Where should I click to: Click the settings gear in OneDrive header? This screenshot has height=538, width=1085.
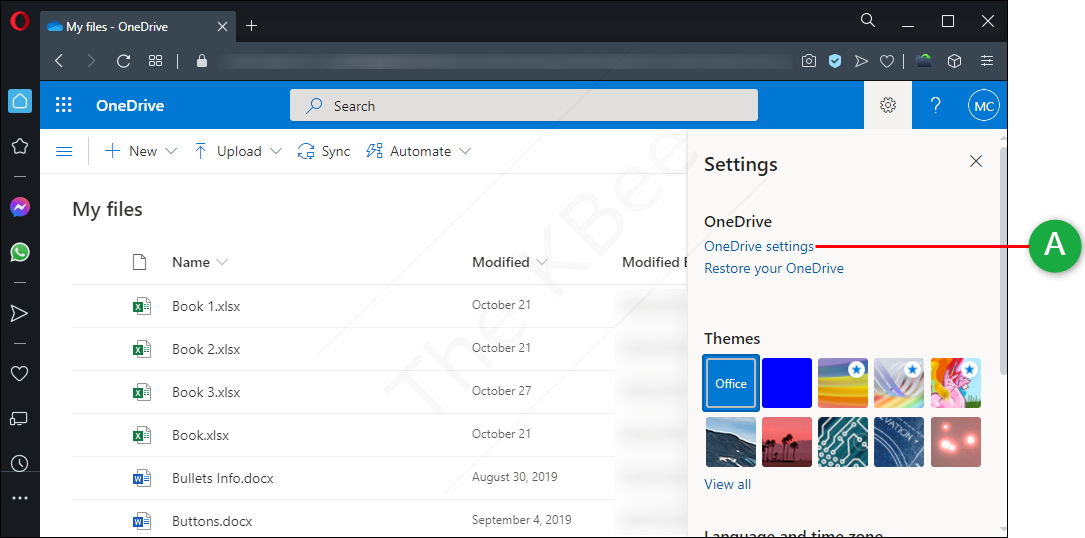[888, 105]
